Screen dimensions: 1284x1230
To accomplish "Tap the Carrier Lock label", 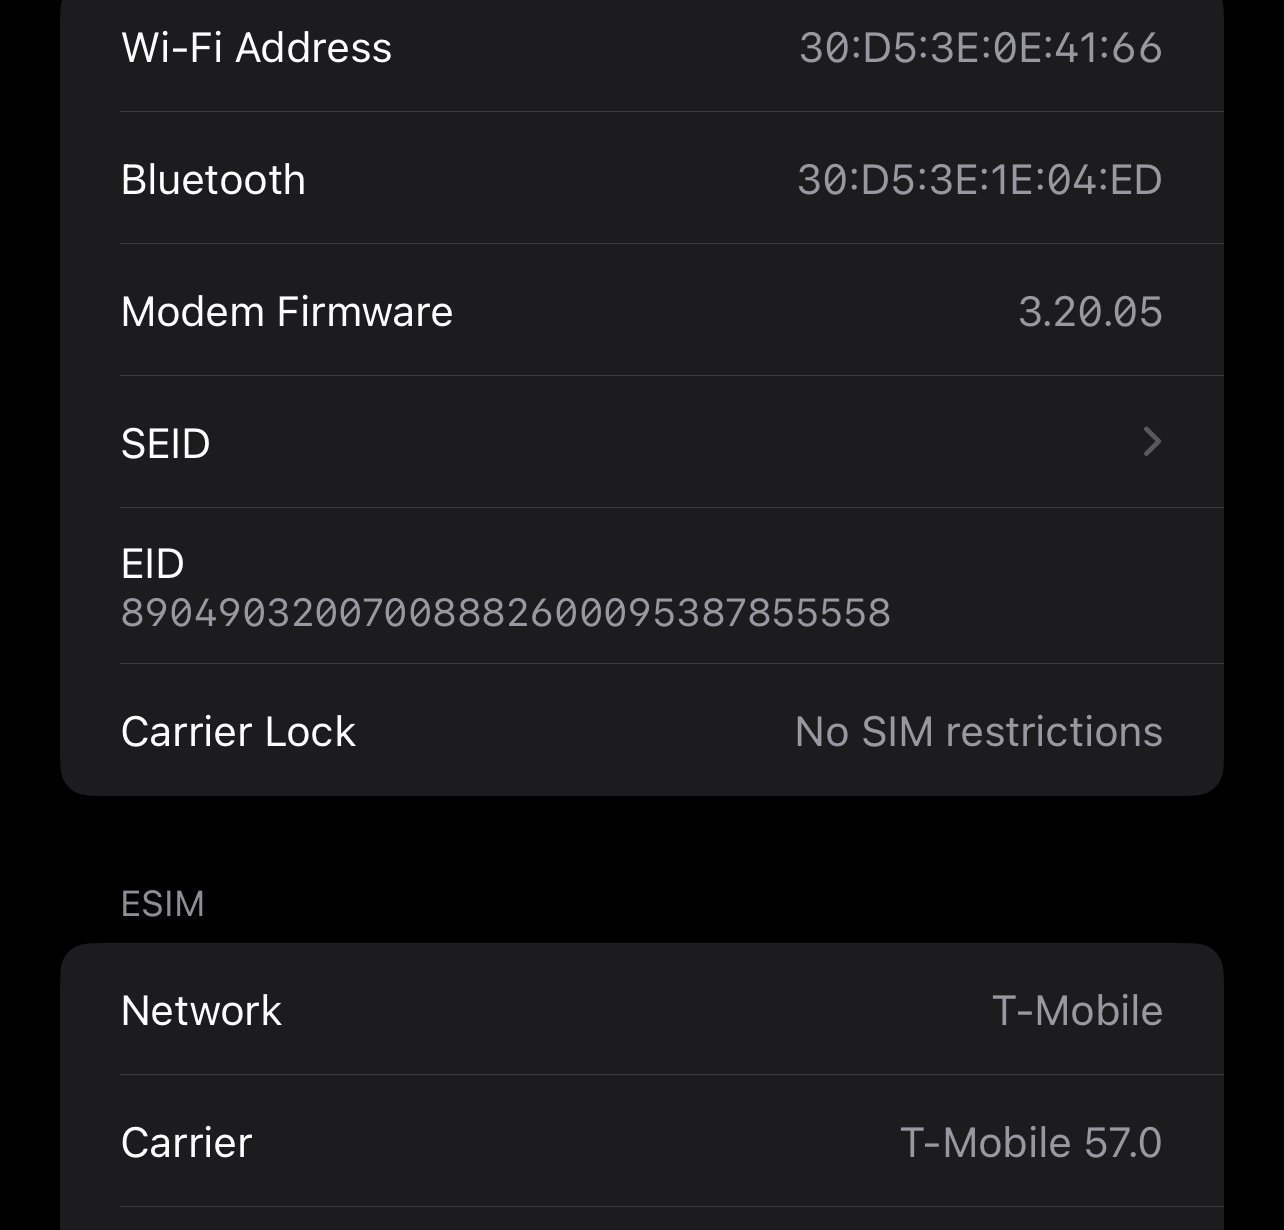I will (x=238, y=732).
